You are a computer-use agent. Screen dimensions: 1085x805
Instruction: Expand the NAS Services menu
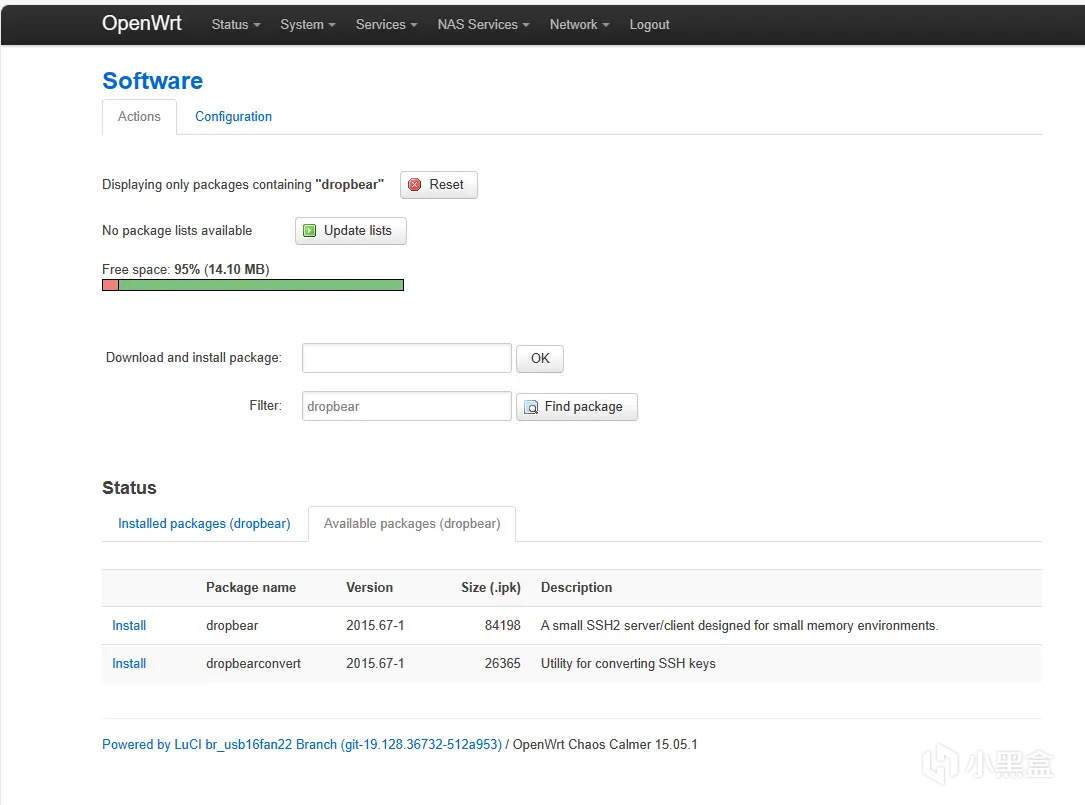tap(483, 24)
